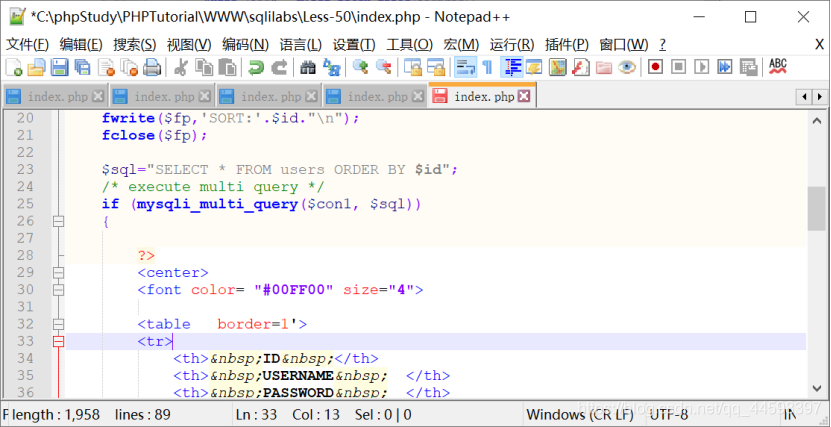Open Find with binoculars icon
The image size is (831, 427).
[x=308, y=67]
